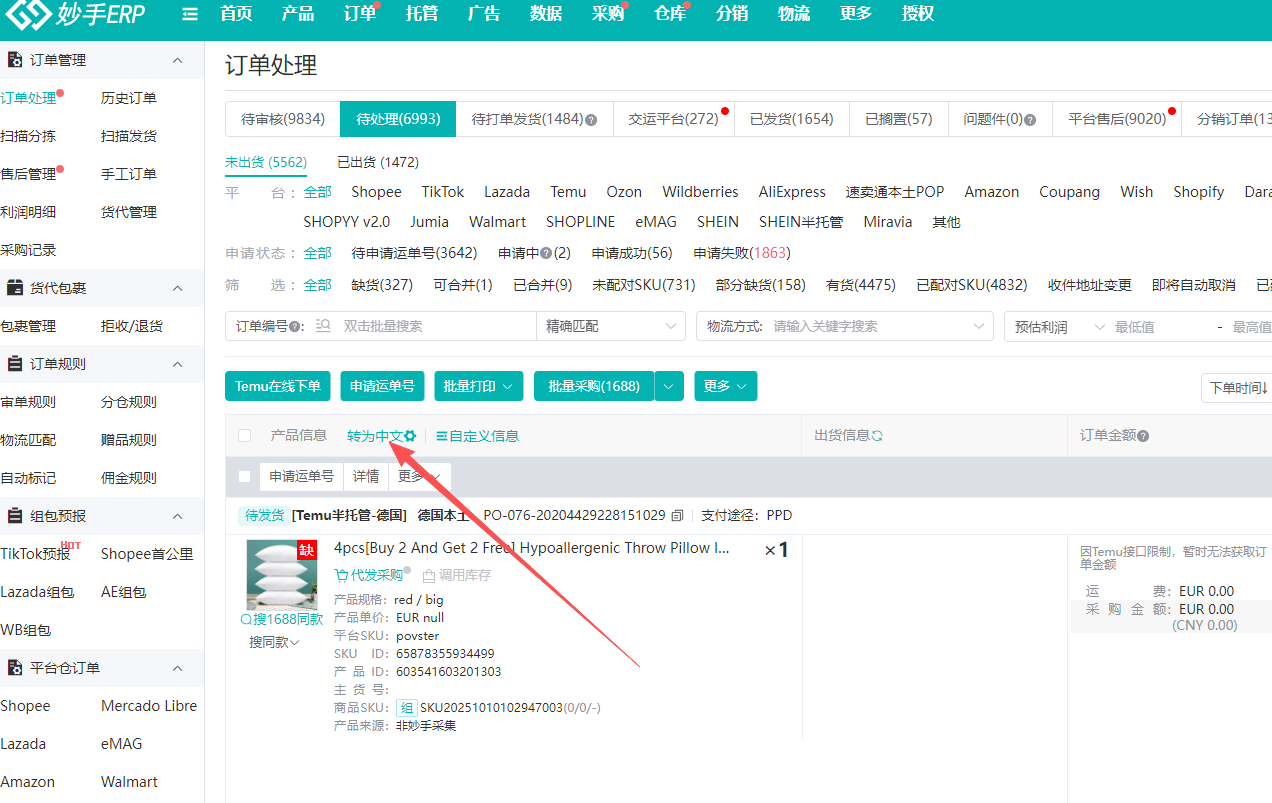The height and width of the screenshot is (803, 1272).
Task: Click the help icon beside 订单金额
Action: pyautogui.click(x=1143, y=436)
